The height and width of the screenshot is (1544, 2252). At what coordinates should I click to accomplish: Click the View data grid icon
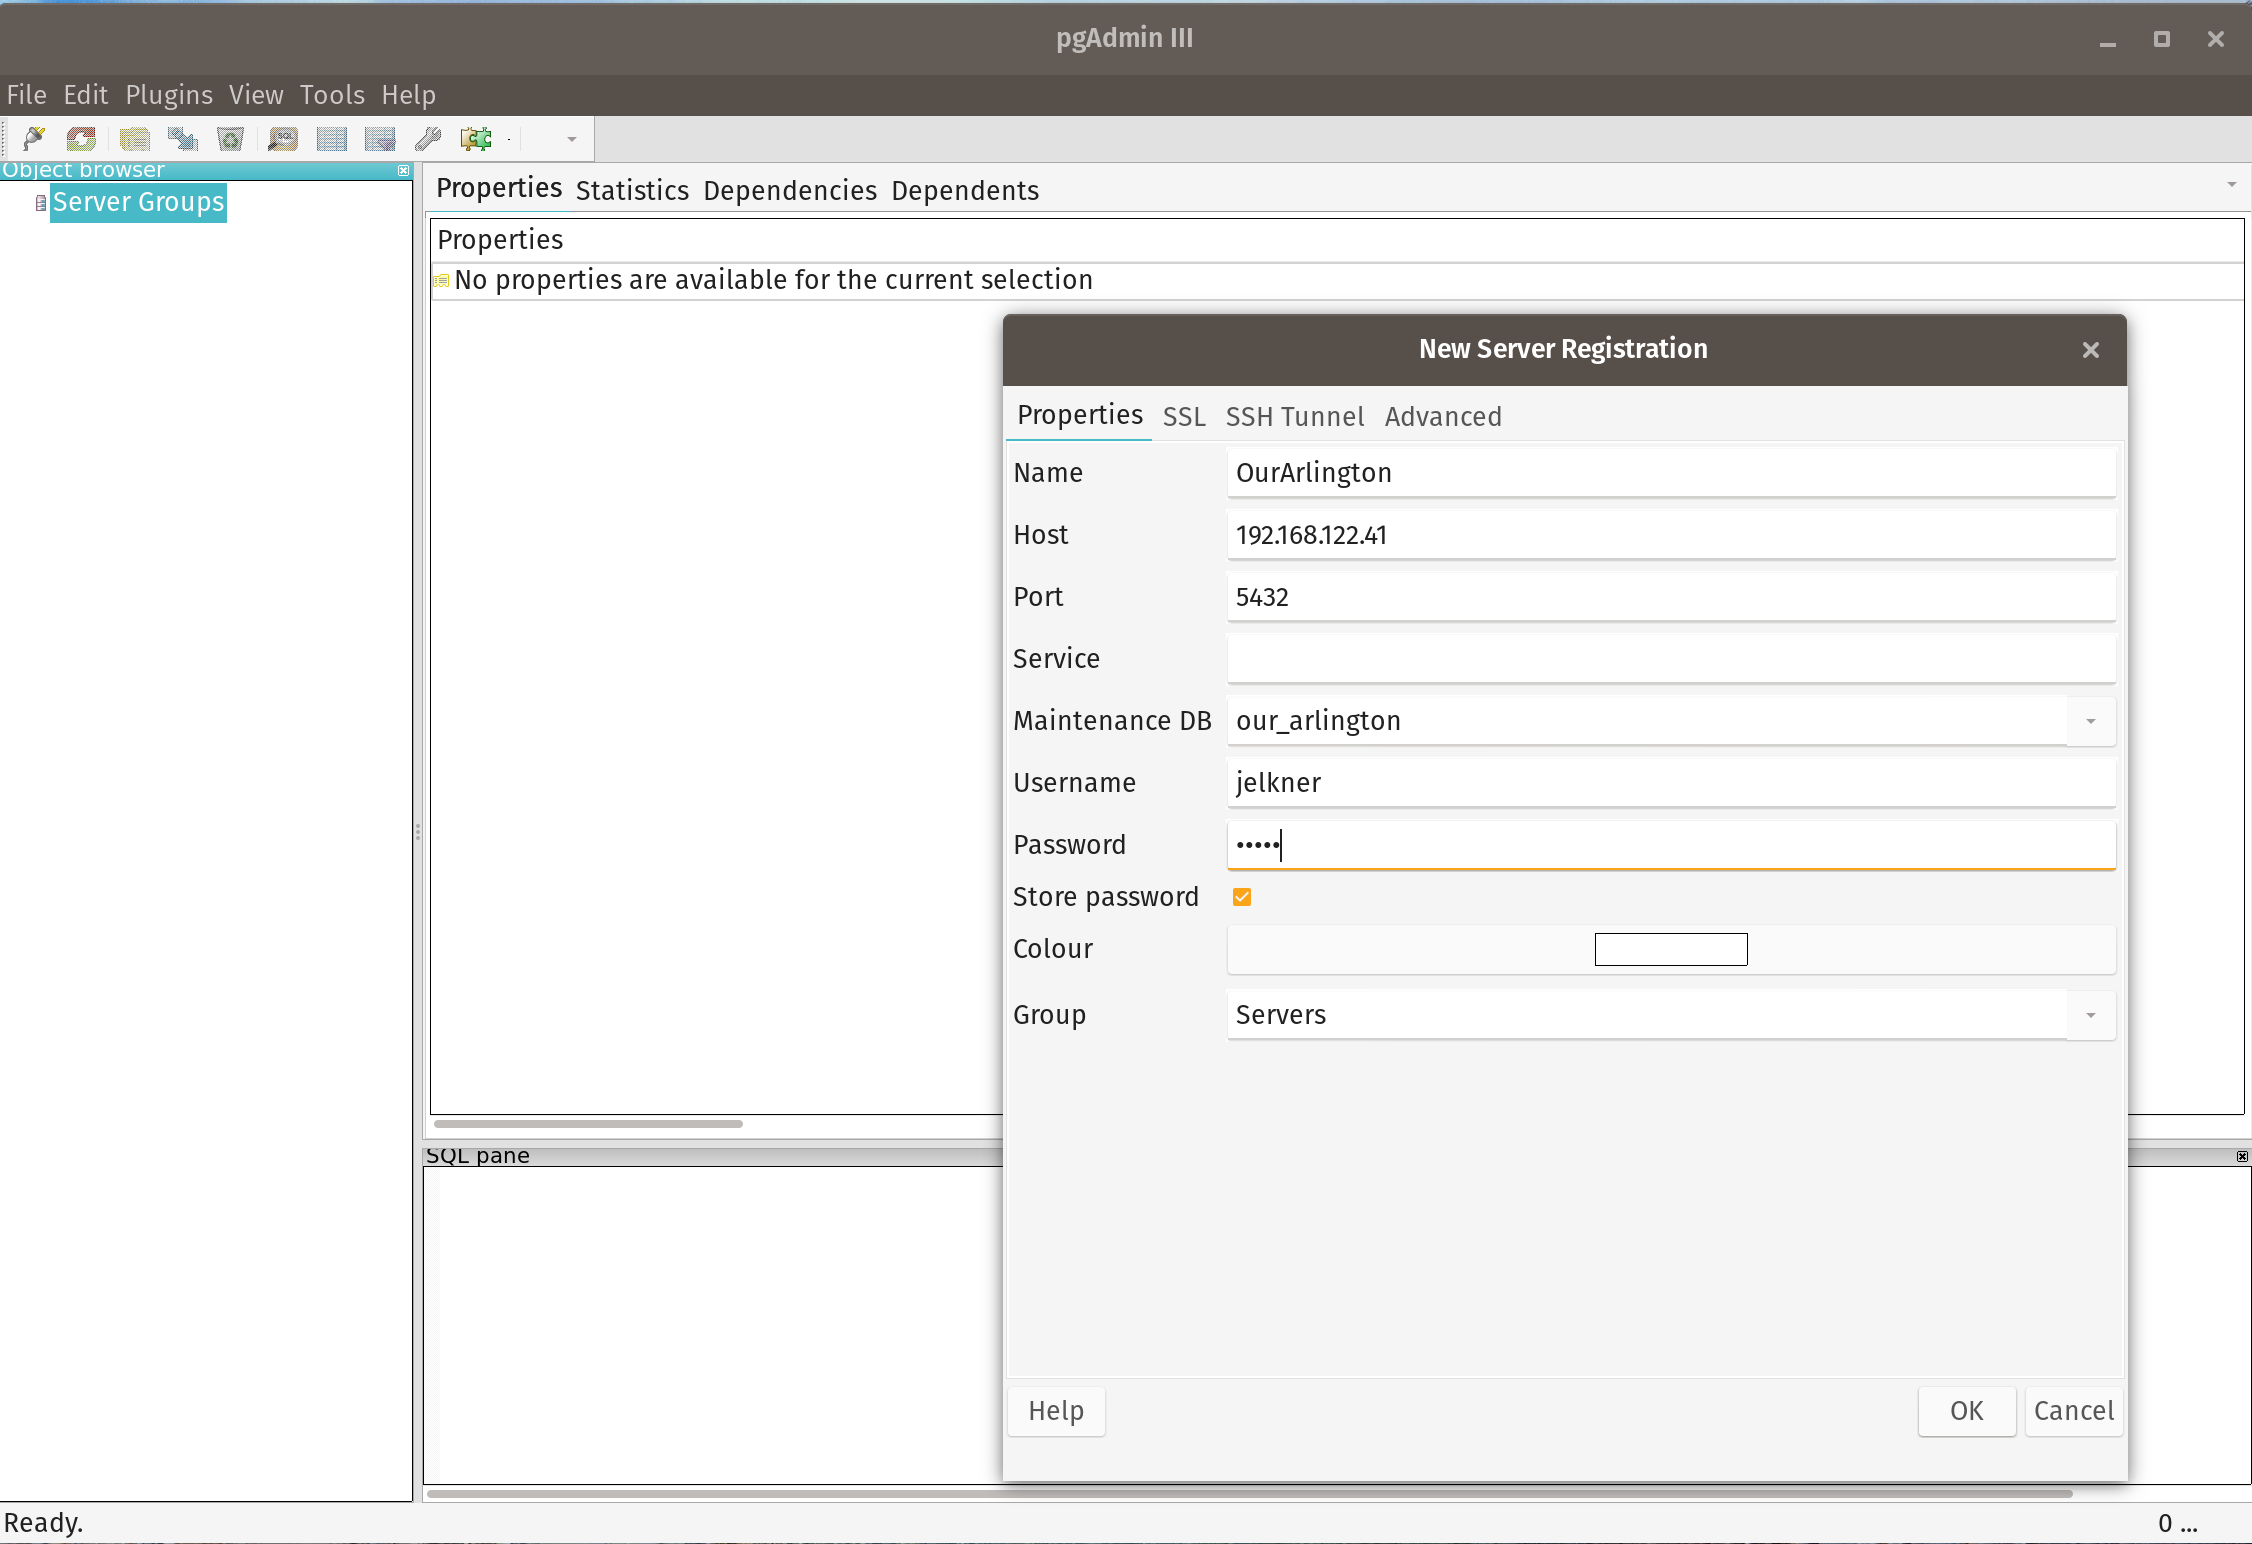tap(331, 138)
